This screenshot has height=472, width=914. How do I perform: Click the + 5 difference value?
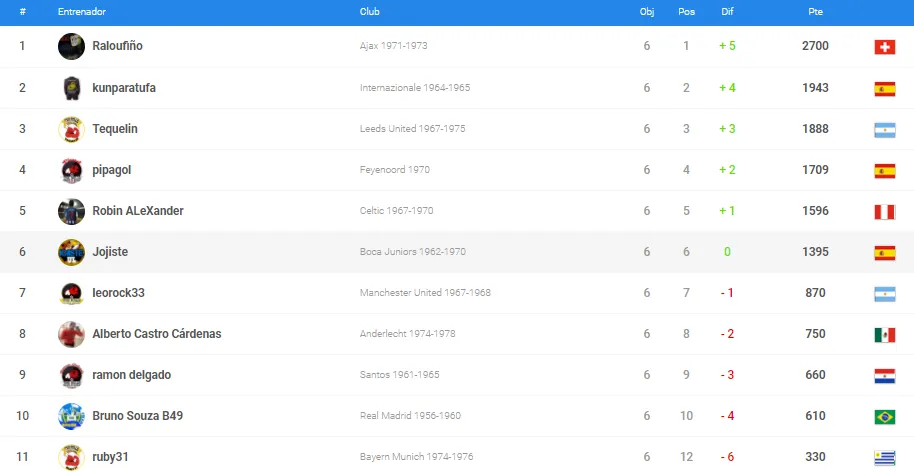tap(727, 46)
